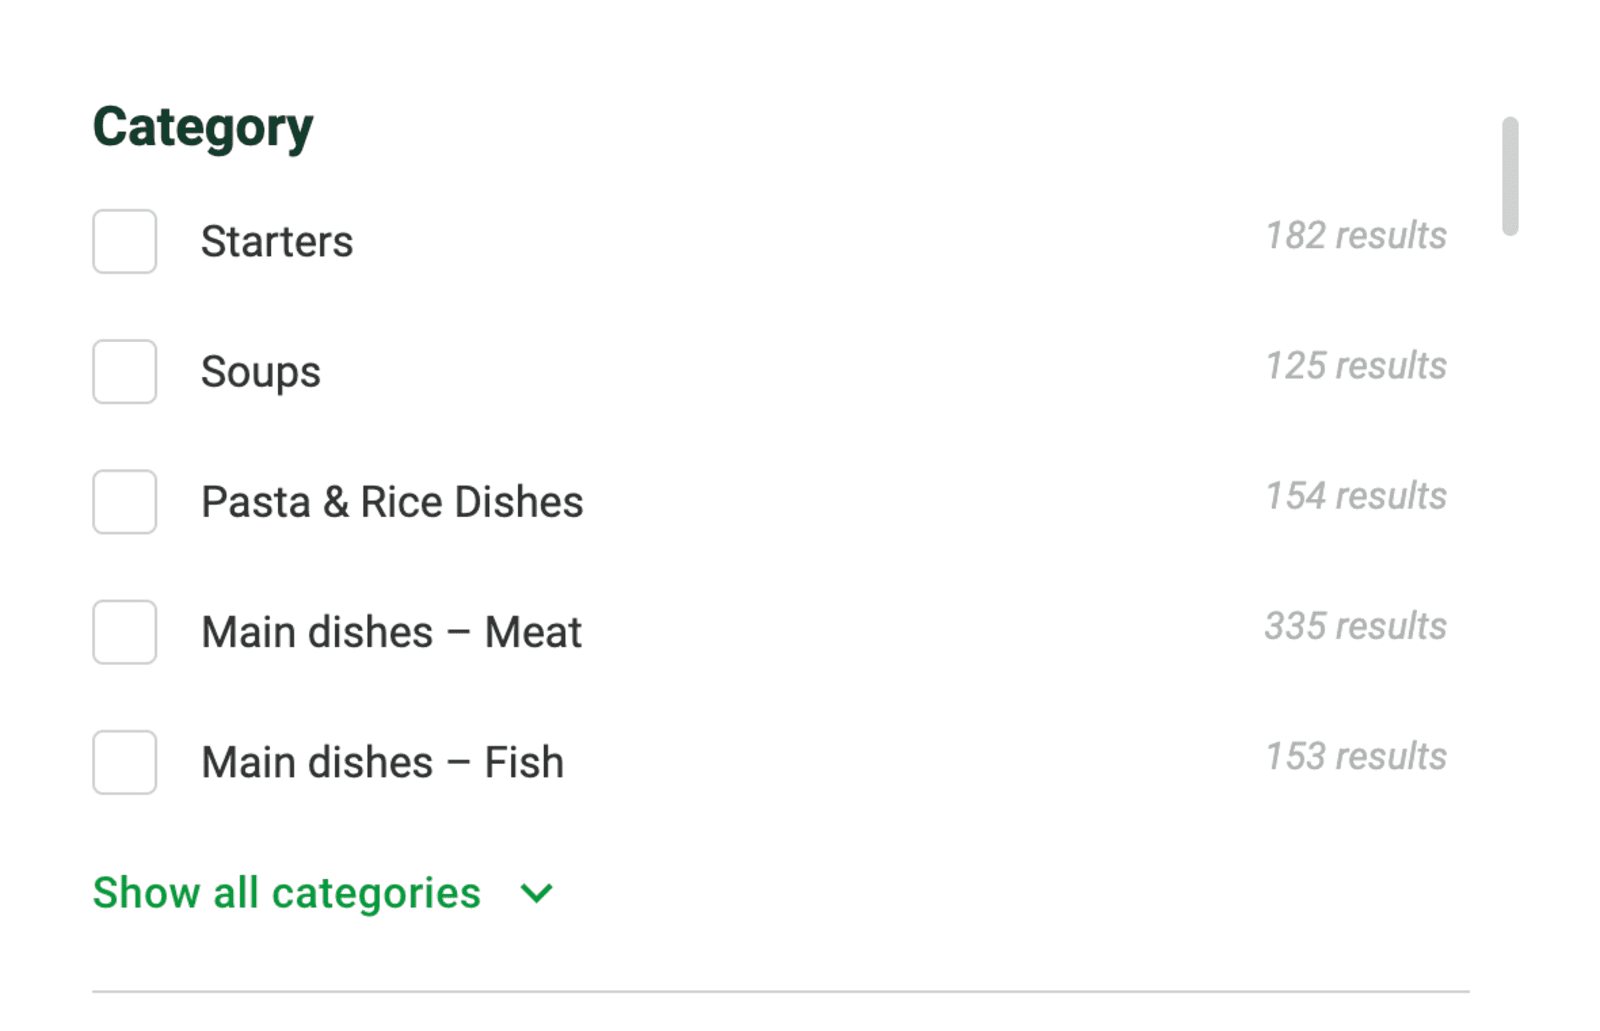Toggle the Main dishes – Fish checkbox

125,762
